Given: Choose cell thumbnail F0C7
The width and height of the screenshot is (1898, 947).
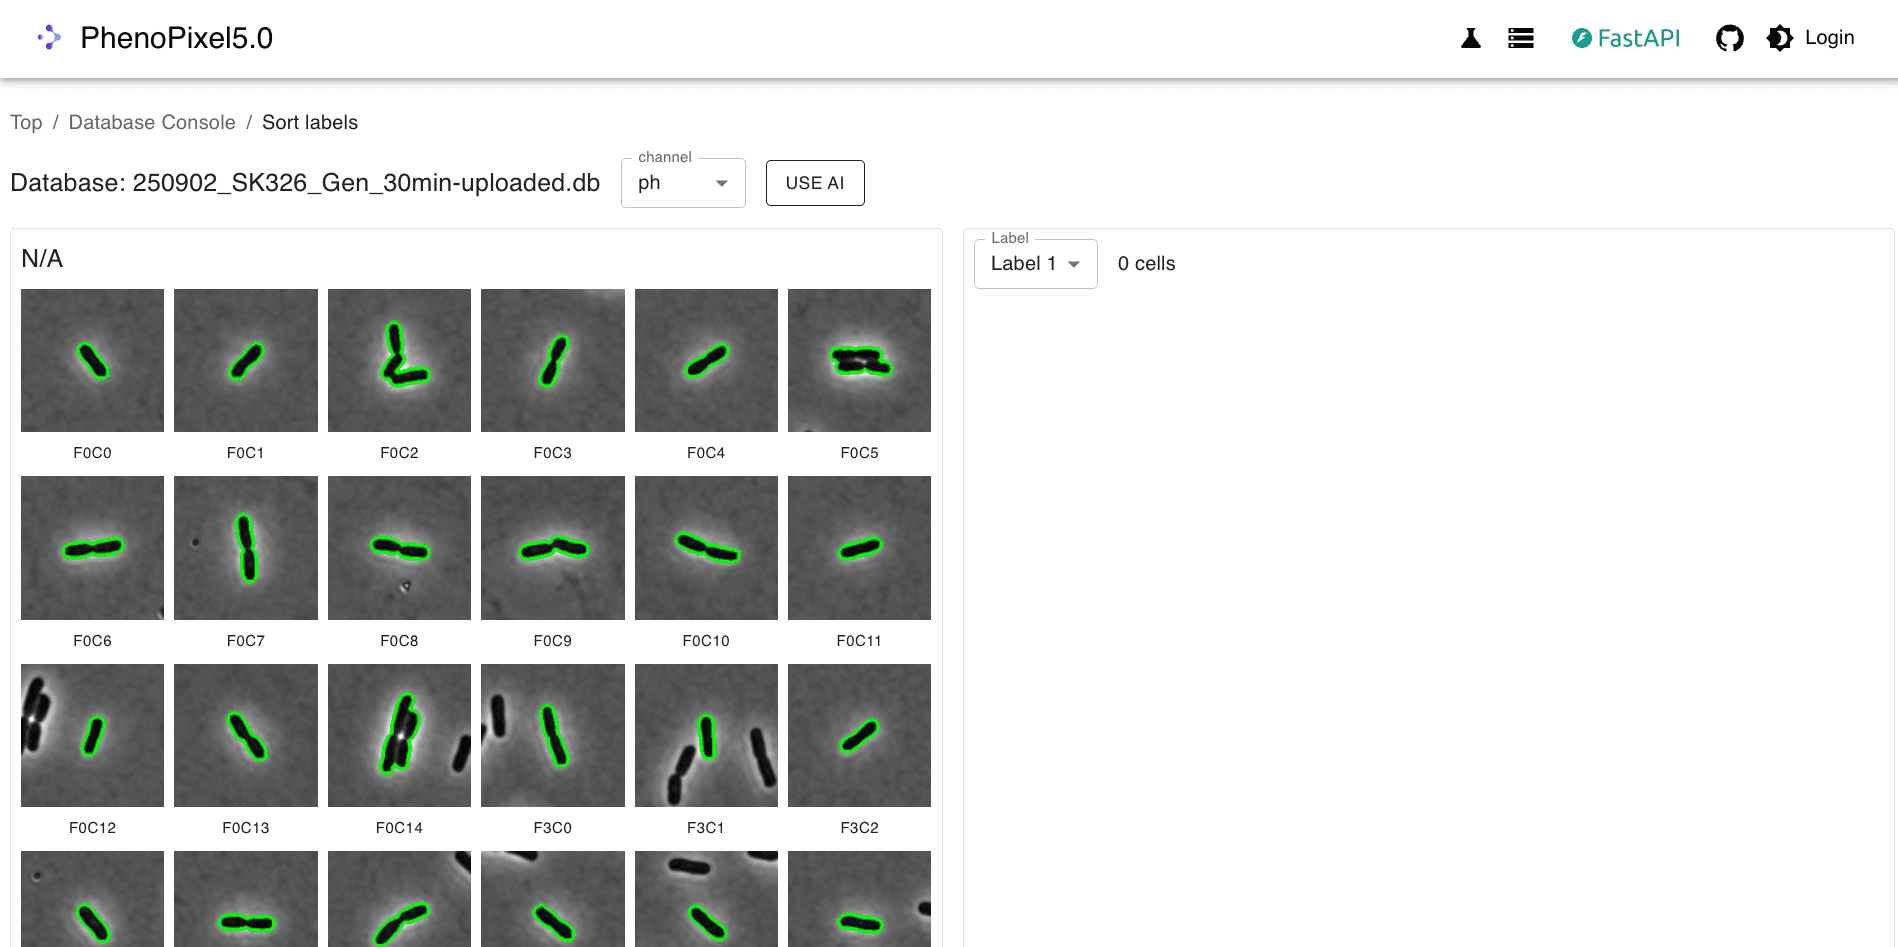Looking at the screenshot, I should point(246,548).
